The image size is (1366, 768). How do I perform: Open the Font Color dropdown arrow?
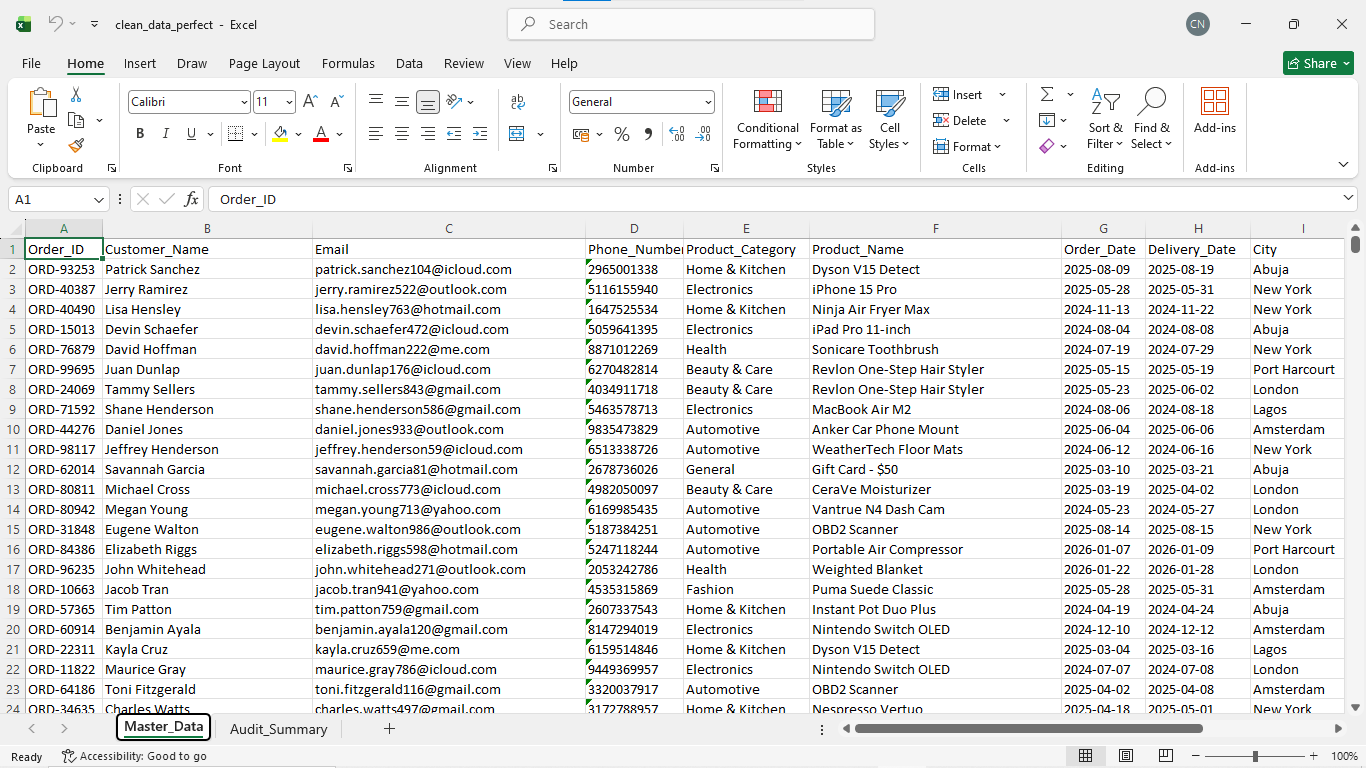pos(340,134)
